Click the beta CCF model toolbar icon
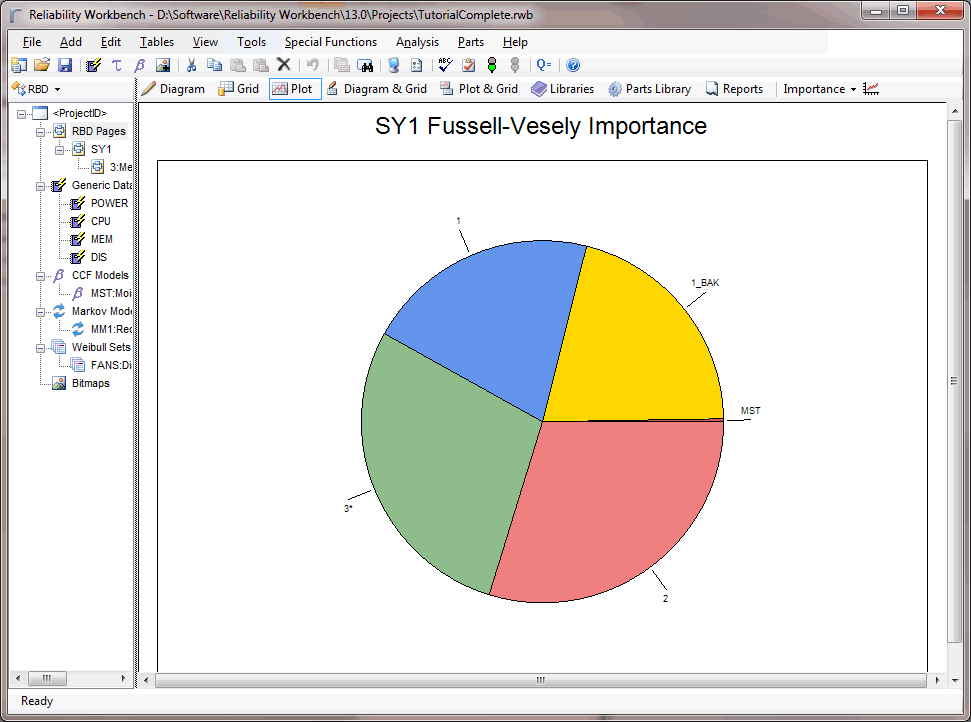 139,65
